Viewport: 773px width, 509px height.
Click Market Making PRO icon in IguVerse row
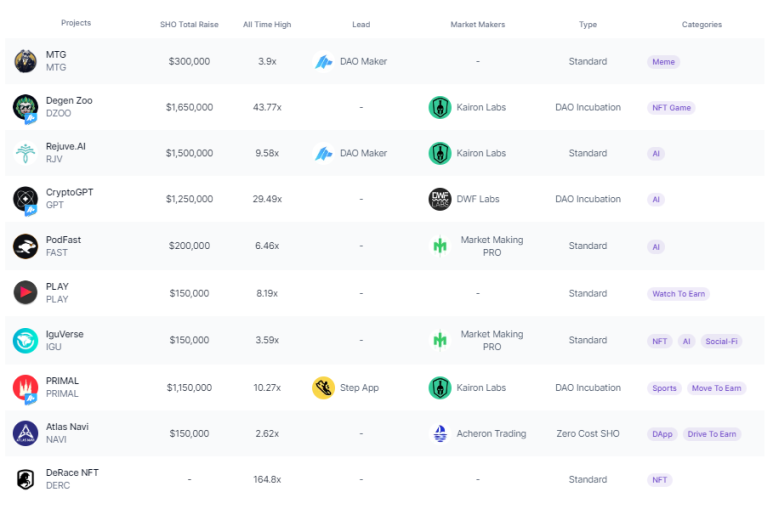point(440,340)
